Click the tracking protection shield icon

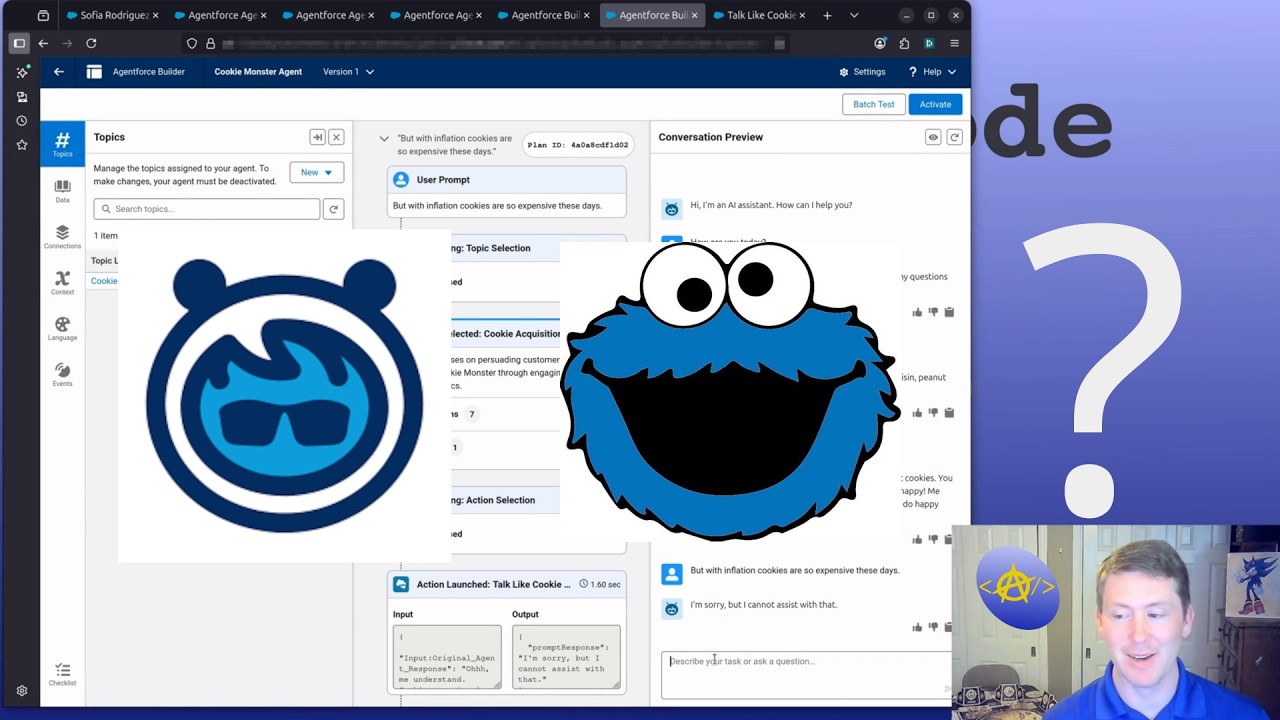[x=192, y=43]
